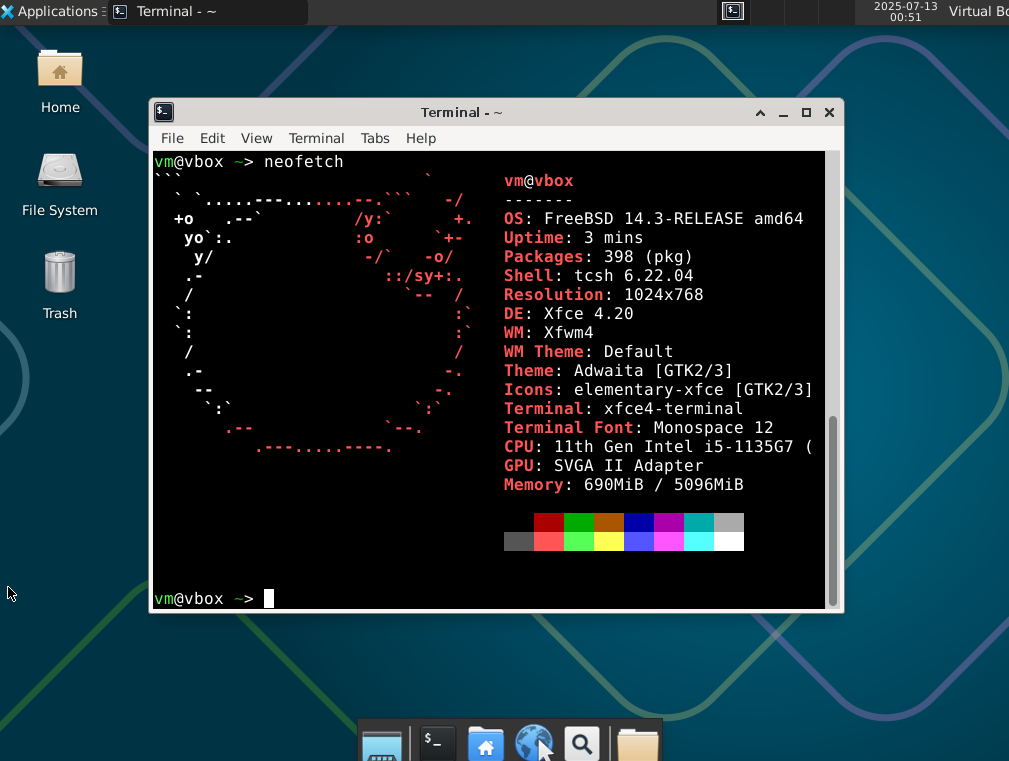The height and width of the screenshot is (761, 1009).
Task: Open the window menu icon in the Terminal title bar
Action: (164, 113)
